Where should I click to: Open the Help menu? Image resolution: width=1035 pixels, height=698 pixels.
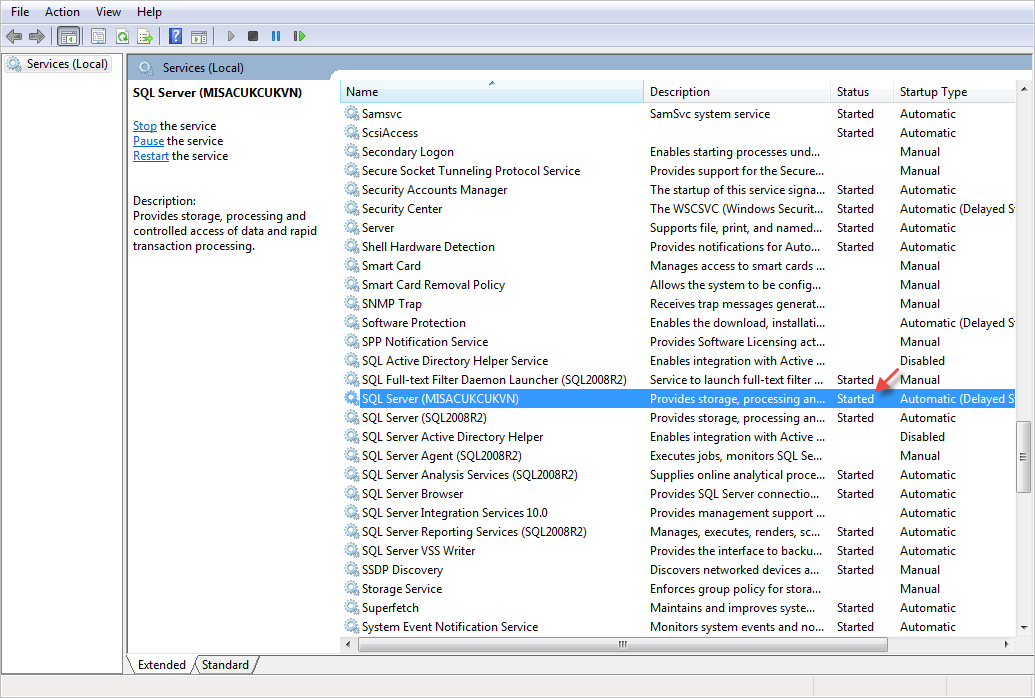click(149, 12)
